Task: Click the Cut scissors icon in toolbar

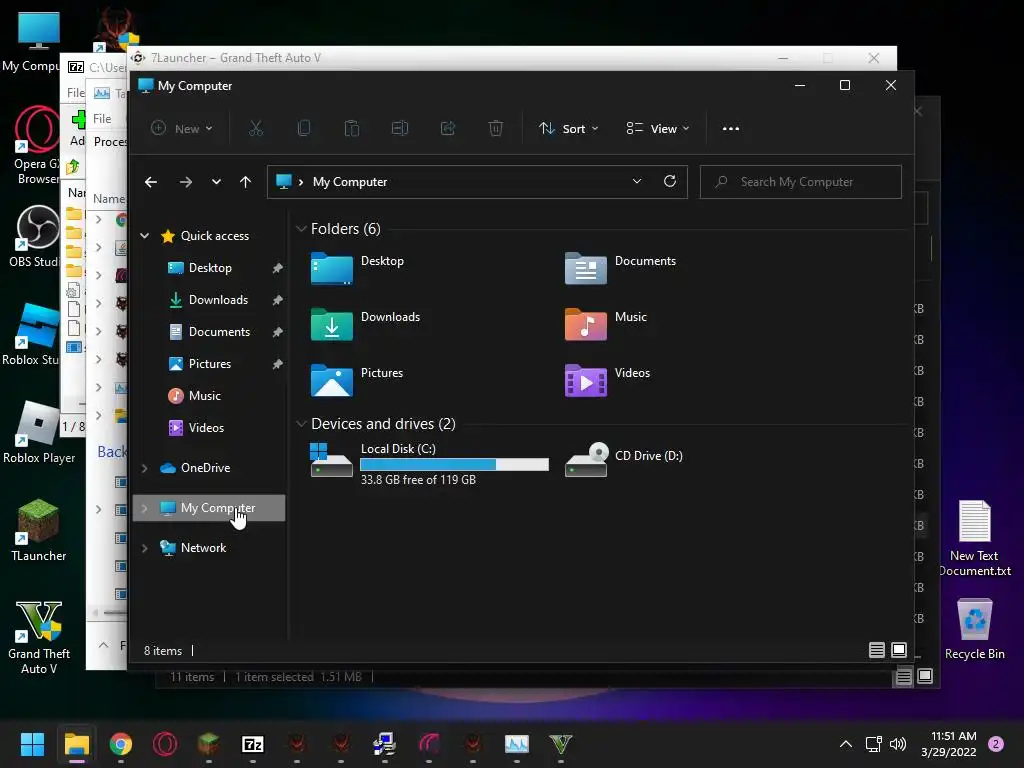Action: pyautogui.click(x=255, y=129)
